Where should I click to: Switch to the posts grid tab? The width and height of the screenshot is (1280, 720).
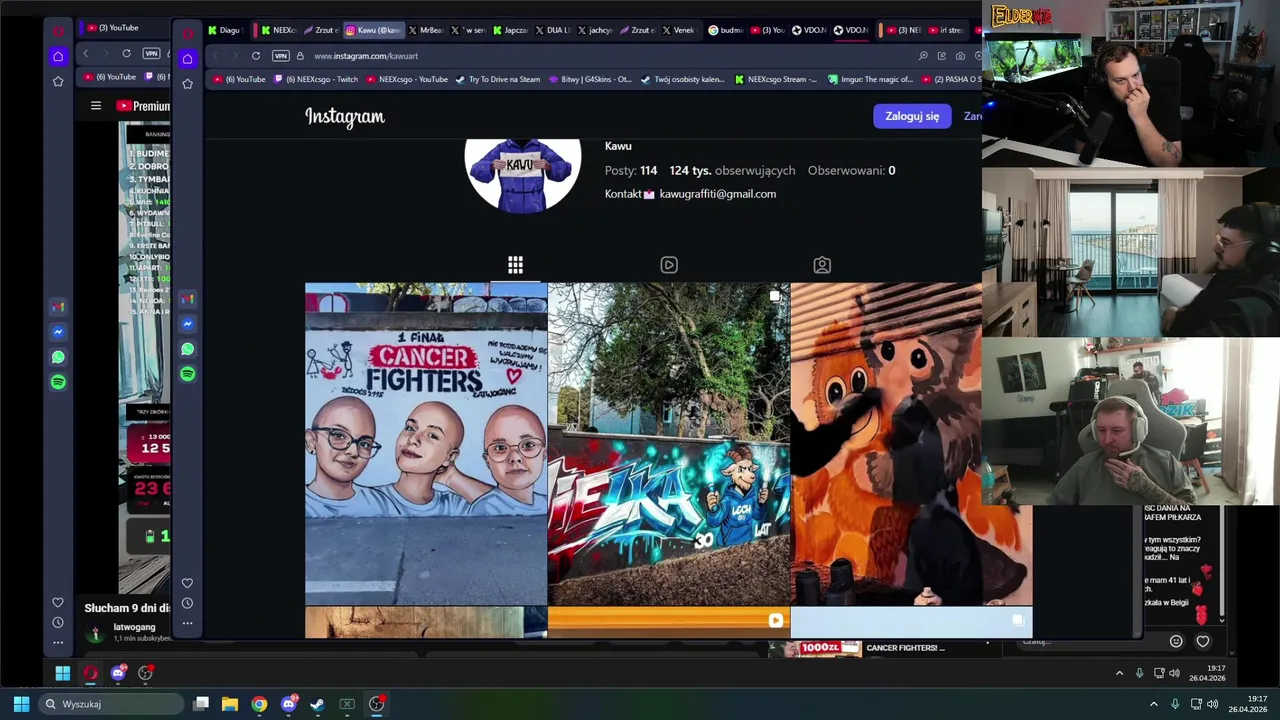pos(515,265)
